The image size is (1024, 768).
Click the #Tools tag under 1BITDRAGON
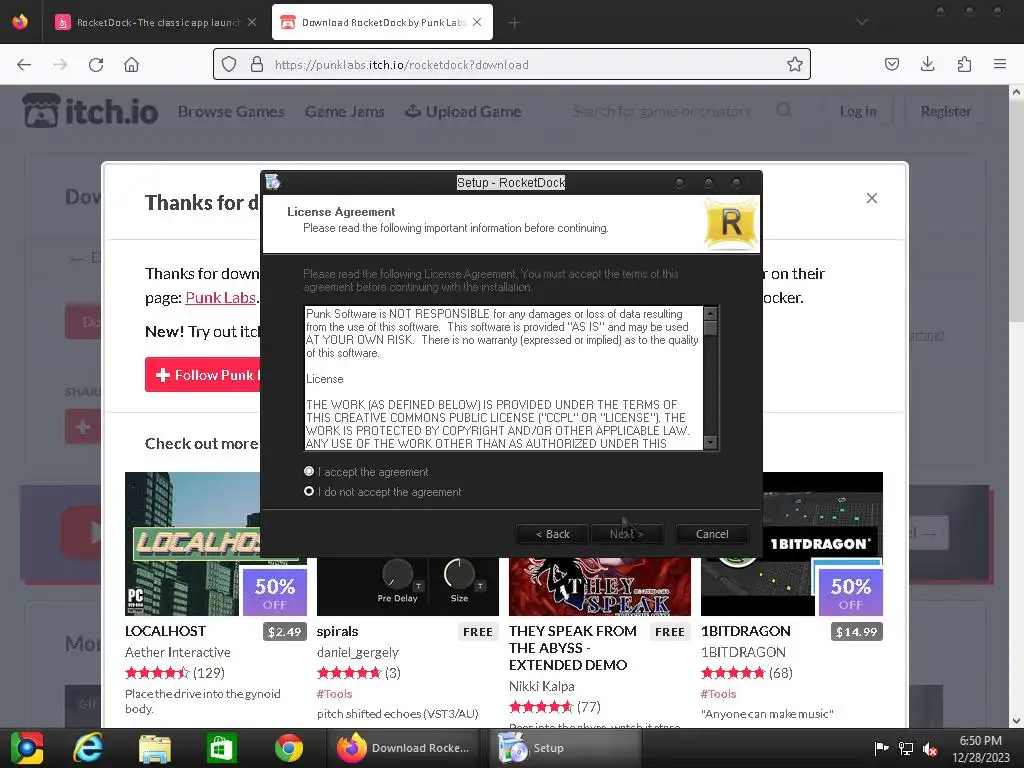[x=718, y=694]
